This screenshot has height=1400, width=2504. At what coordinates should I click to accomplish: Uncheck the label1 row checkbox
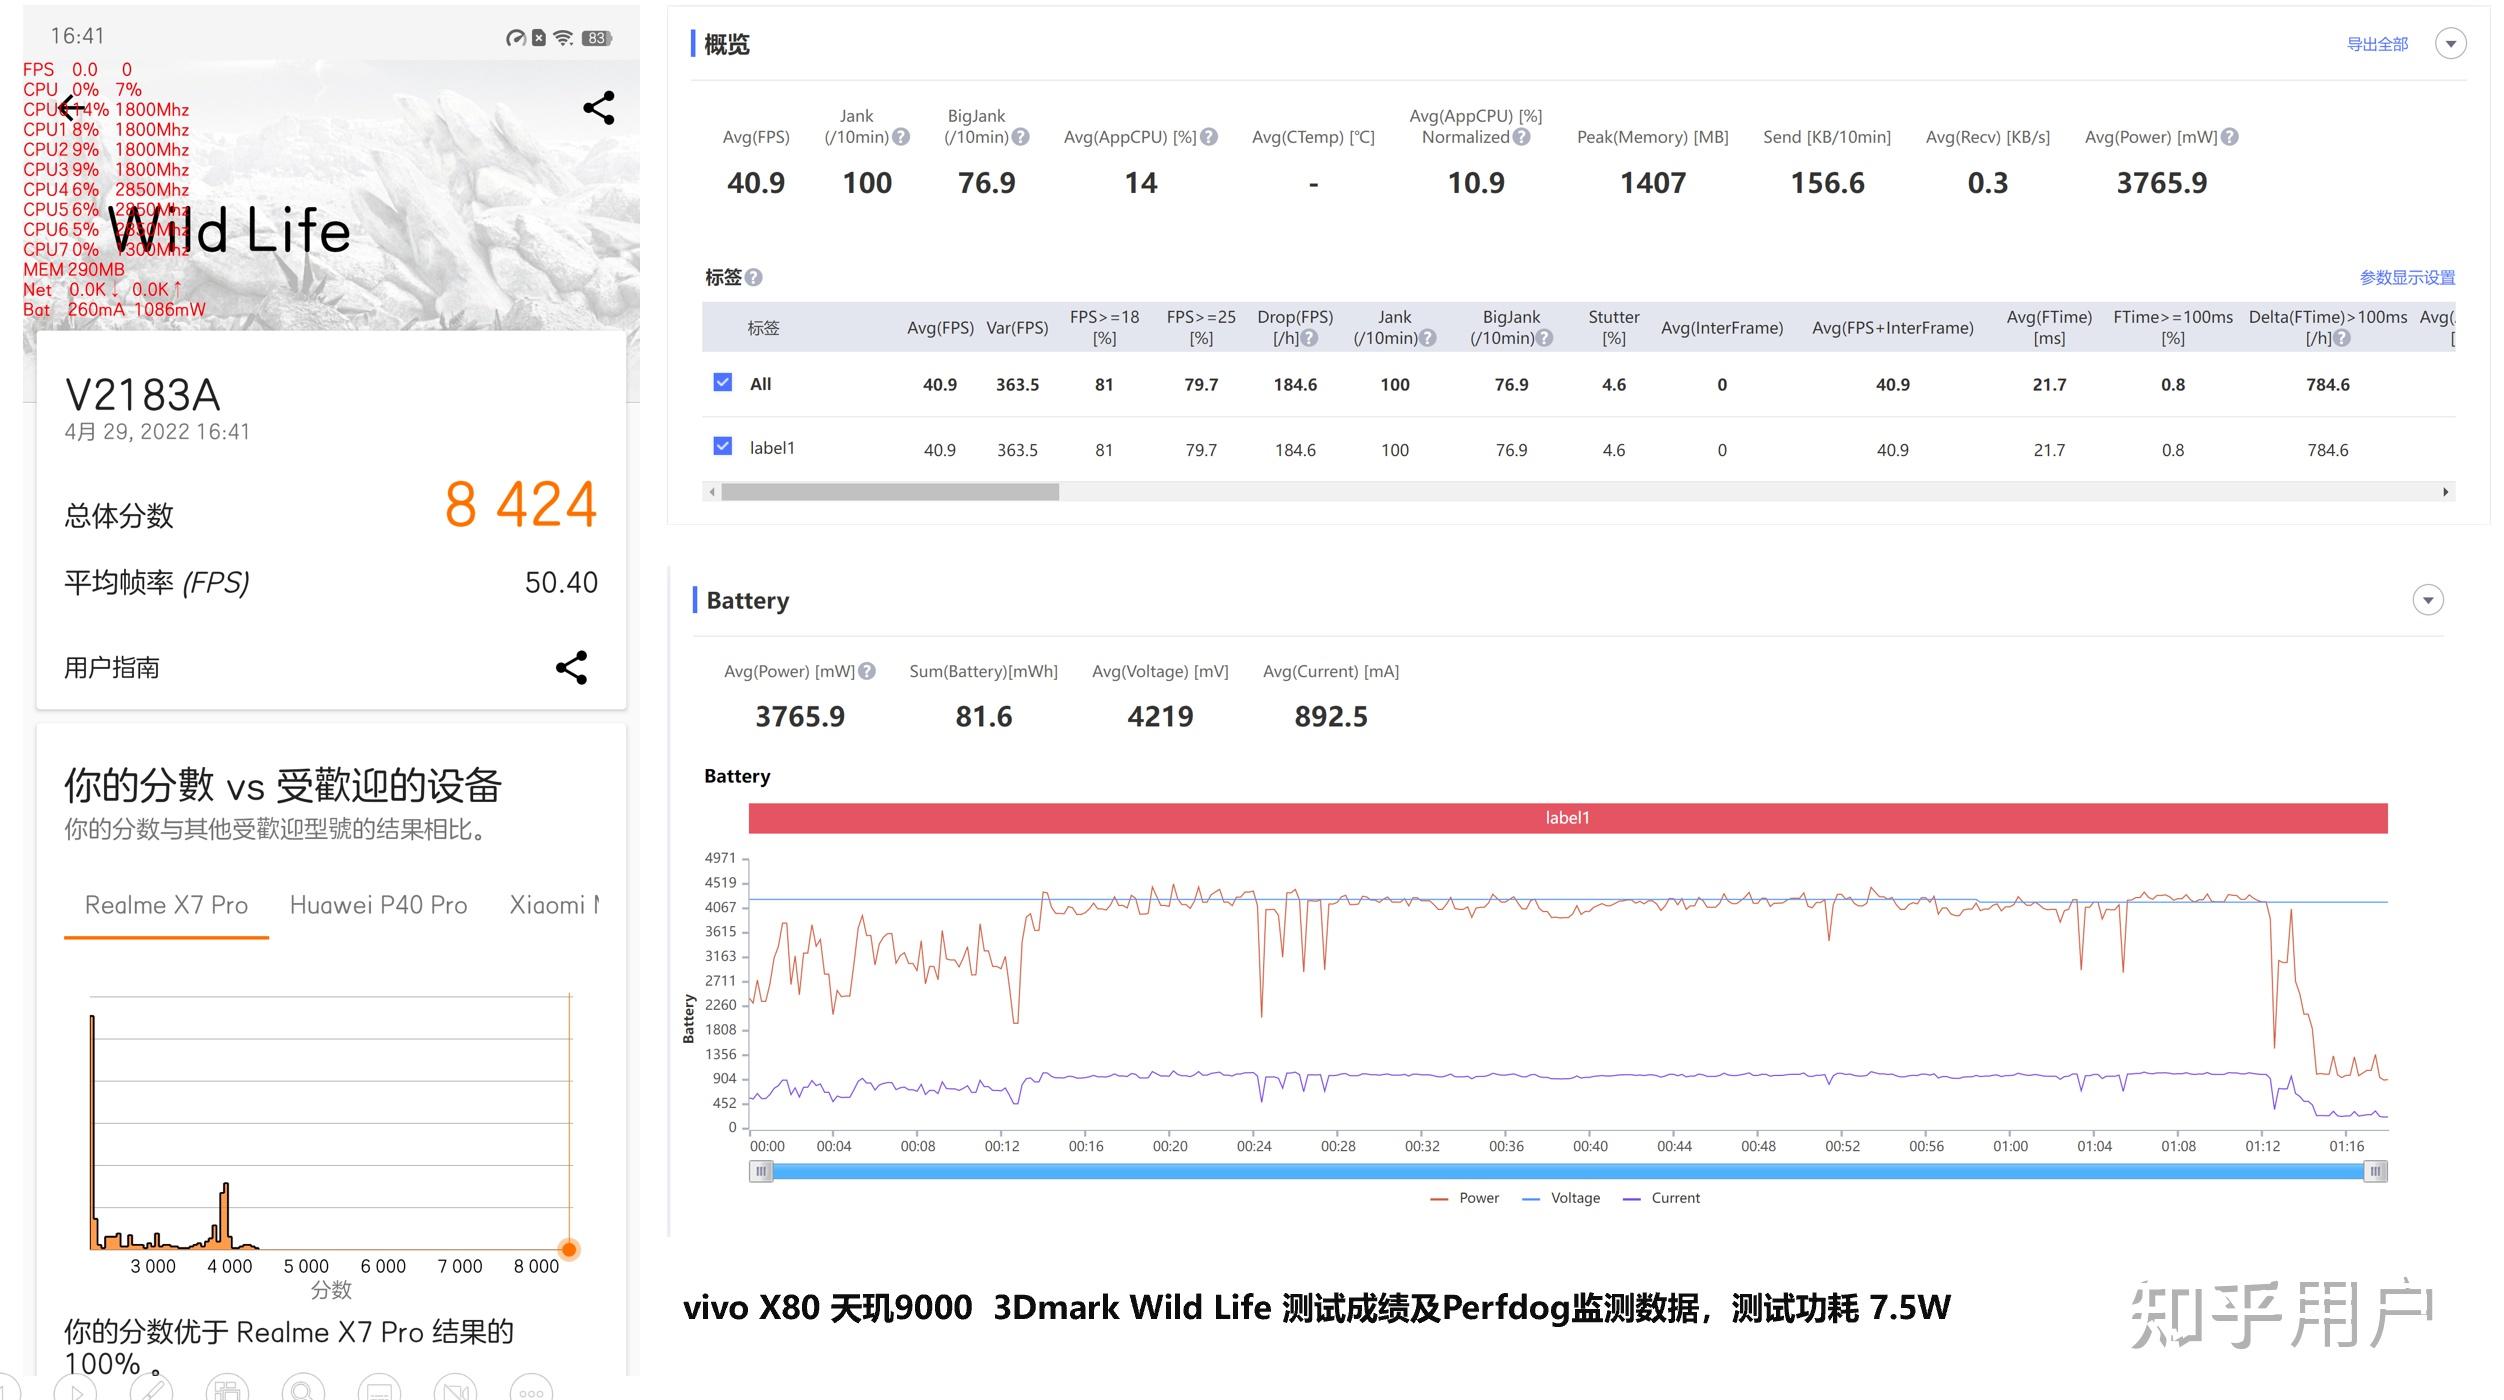(x=723, y=447)
